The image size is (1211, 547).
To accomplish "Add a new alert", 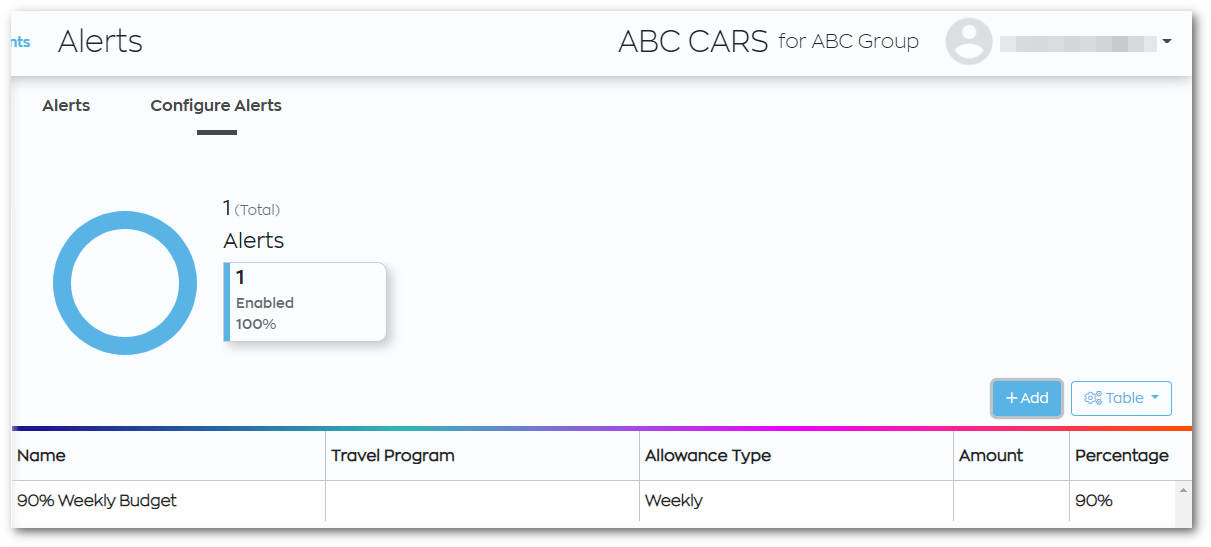I will pyautogui.click(x=1027, y=398).
